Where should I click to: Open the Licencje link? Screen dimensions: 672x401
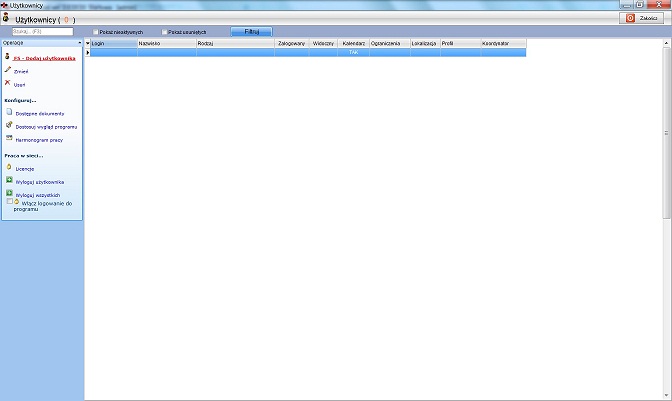click(x=25, y=169)
